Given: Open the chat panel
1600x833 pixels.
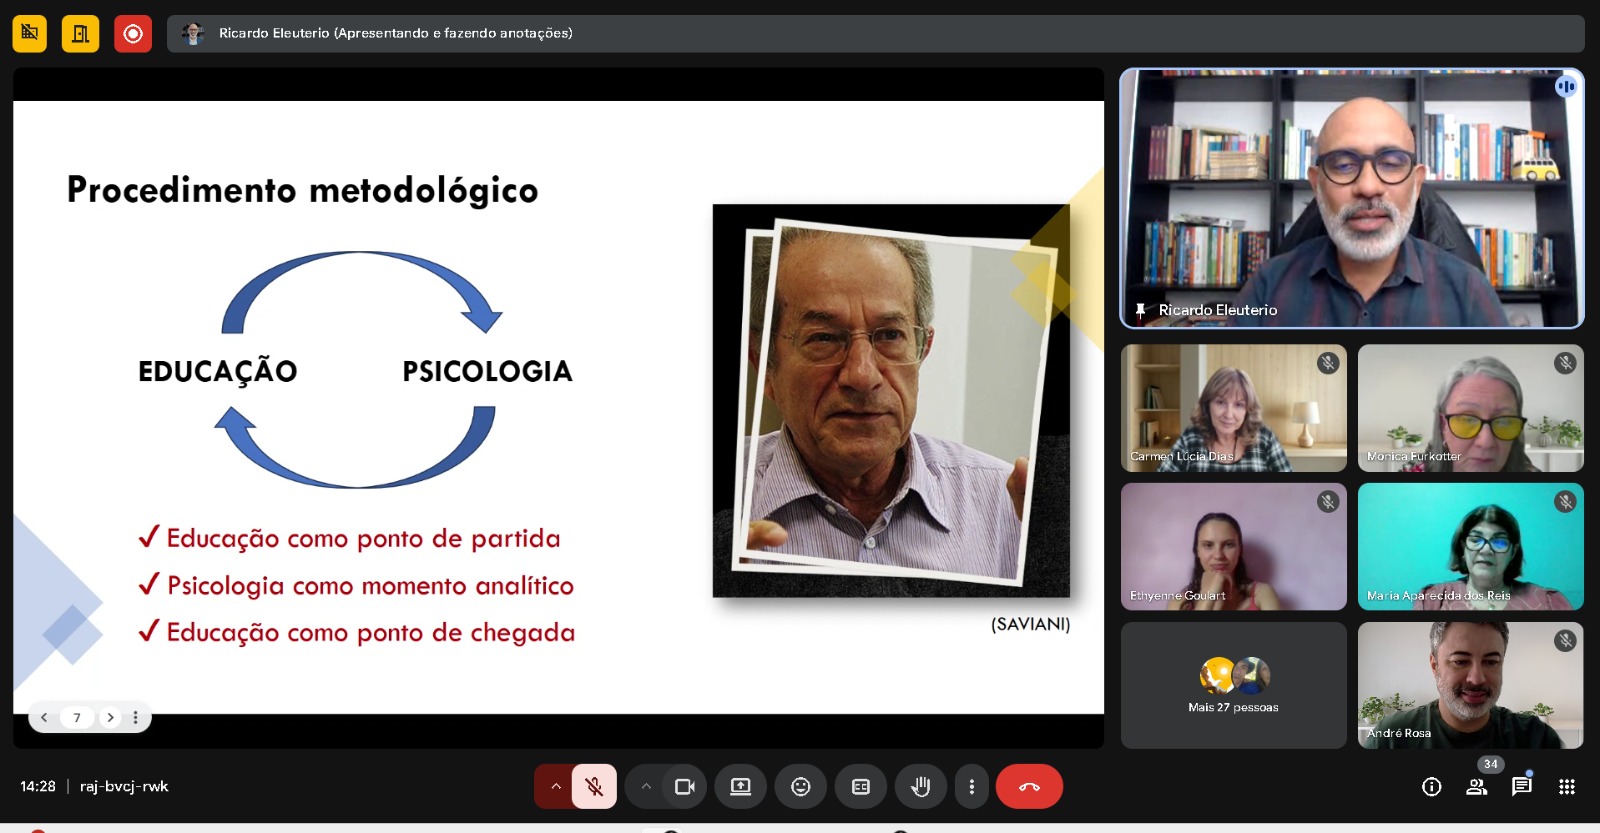Looking at the screenshot, I should 1521,786.
